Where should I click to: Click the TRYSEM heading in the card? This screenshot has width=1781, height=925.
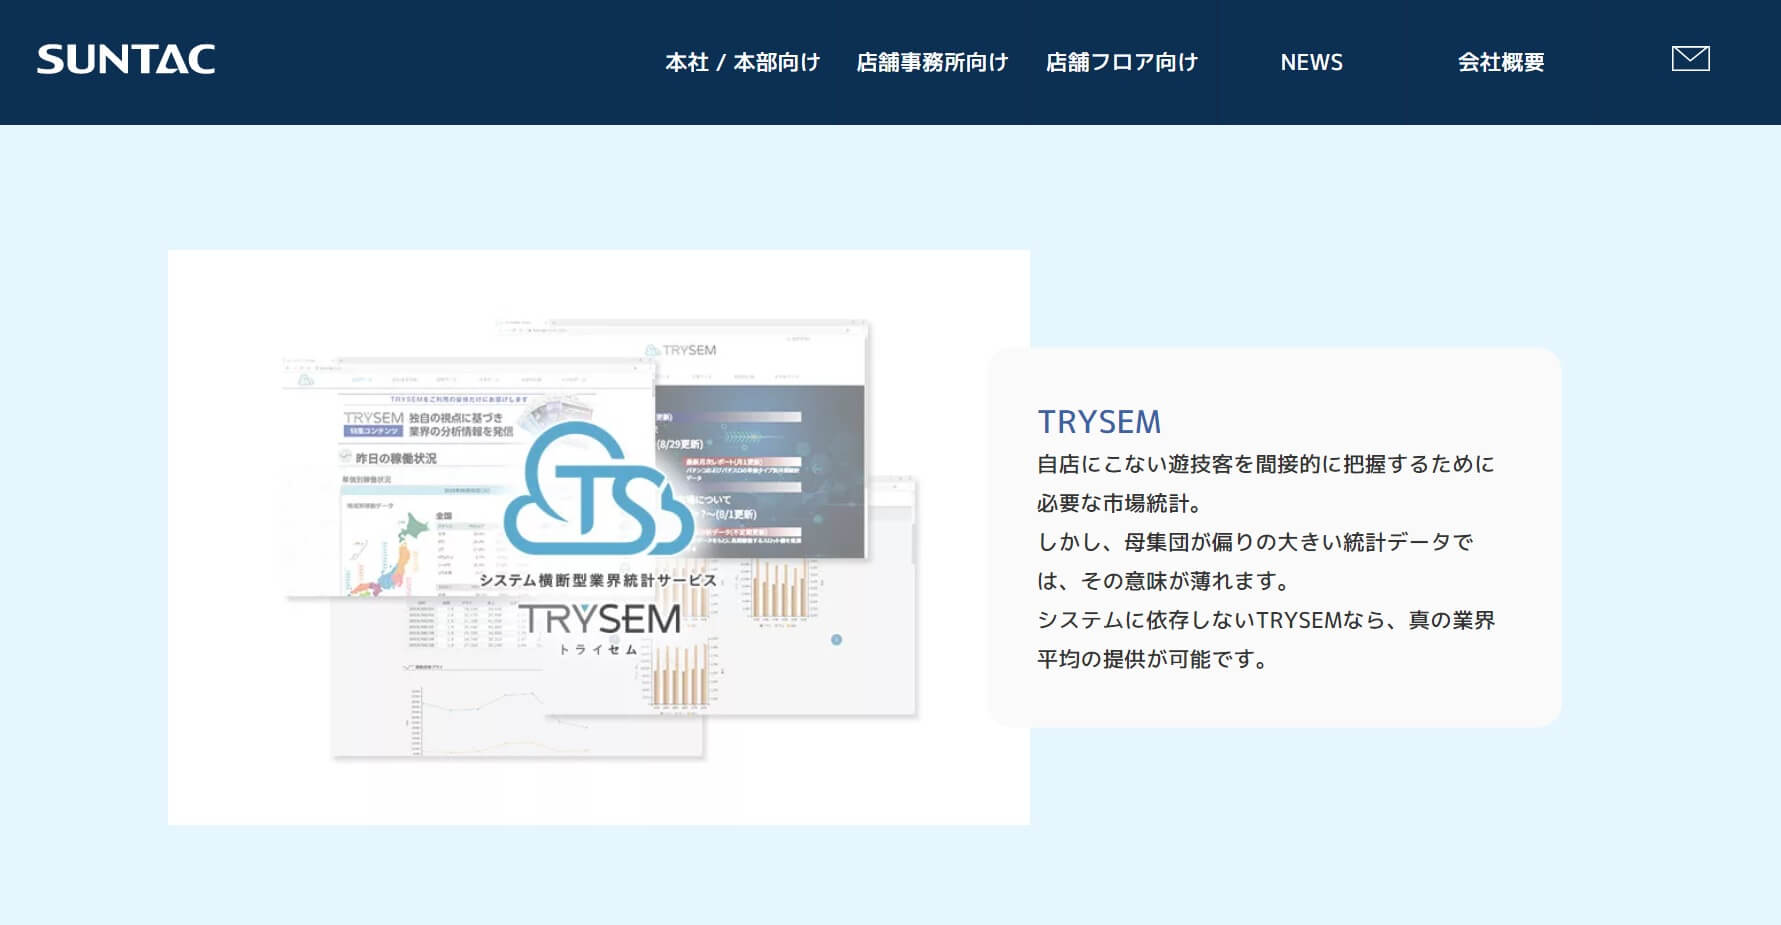pyautogui.click(x=1099, y=422)
